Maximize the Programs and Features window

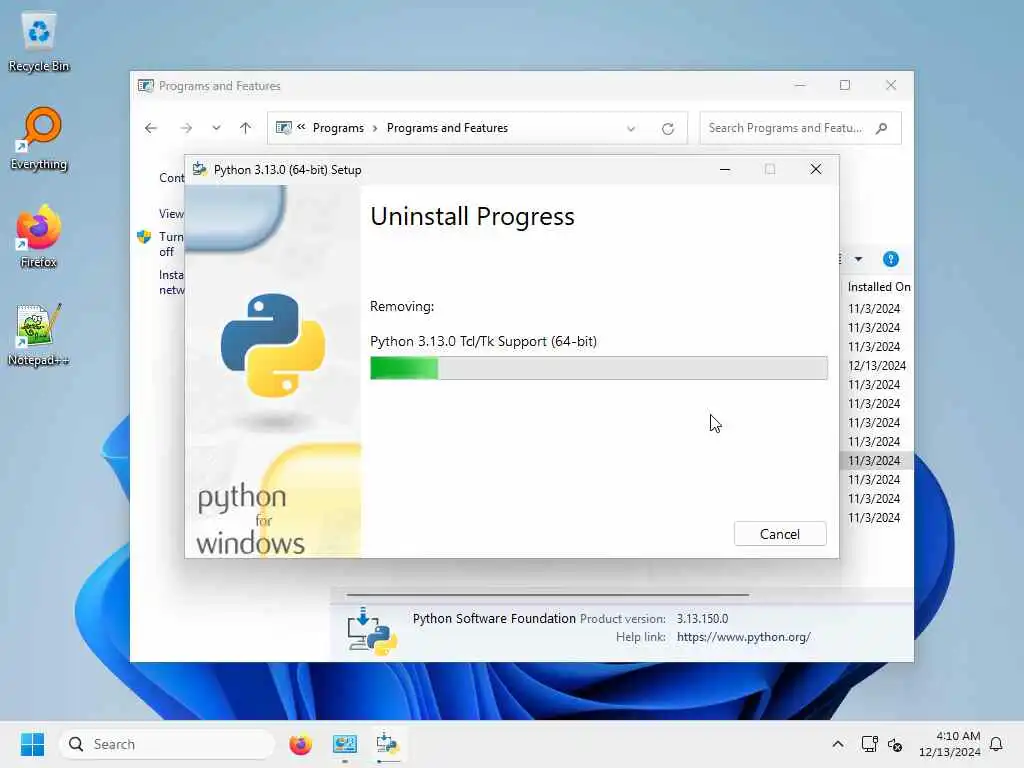(845, 86)
